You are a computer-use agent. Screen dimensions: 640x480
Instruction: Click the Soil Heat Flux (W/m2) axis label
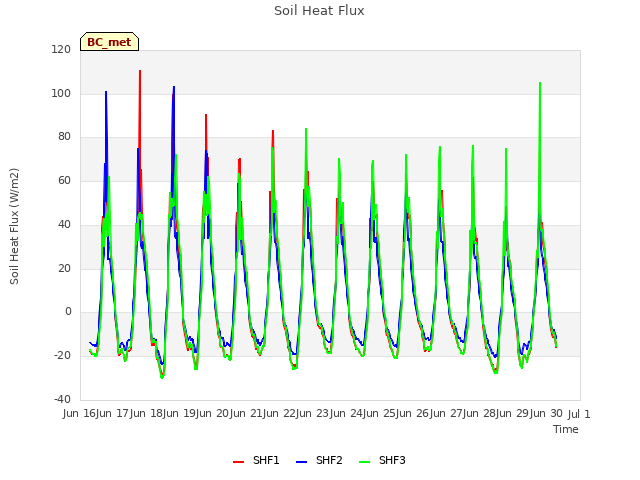click(14, 226)
